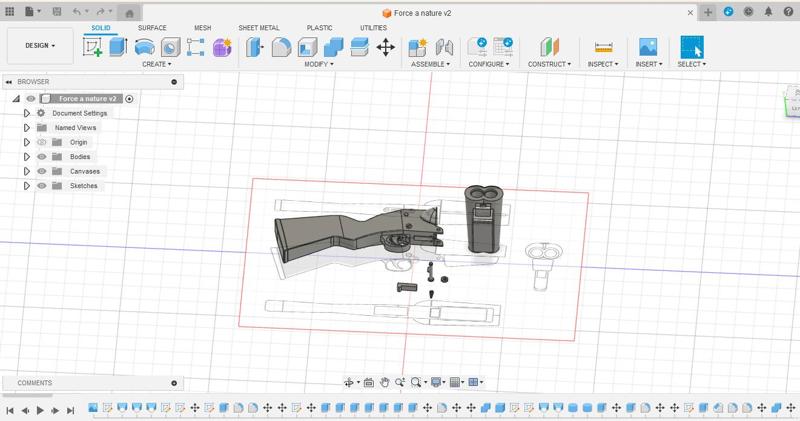Expand the Named Views node
Image resolution: width=800 pixels, height=421 pixels.
tap(27, 128)
